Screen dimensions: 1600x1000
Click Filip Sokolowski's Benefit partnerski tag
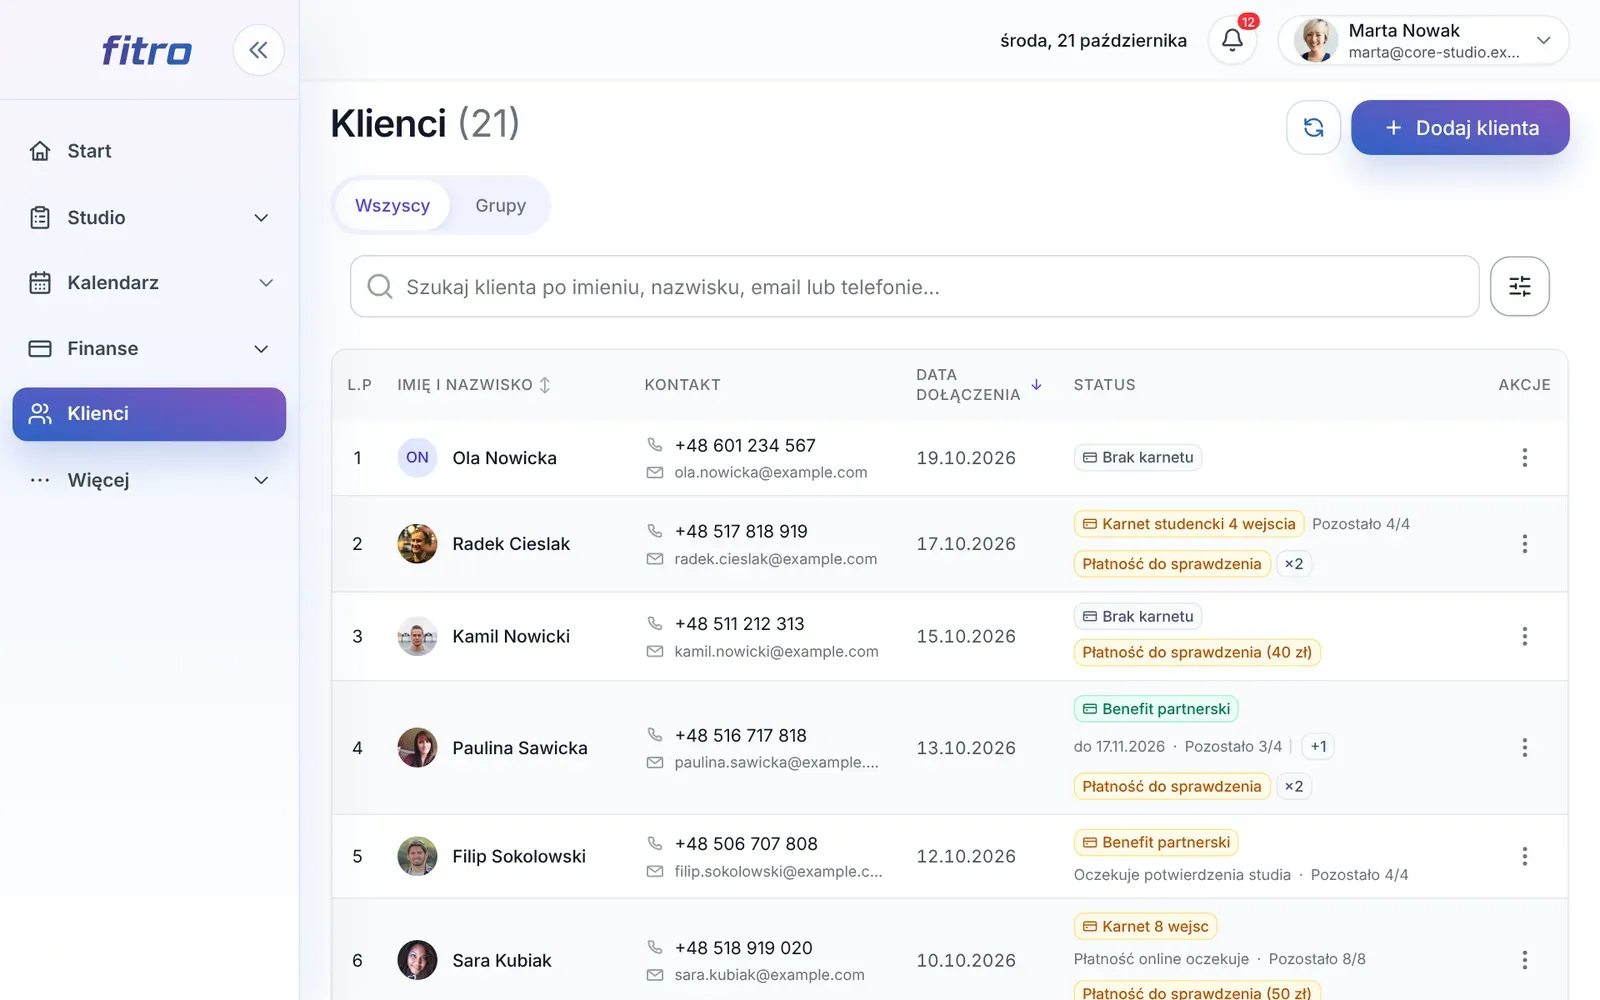tap(1156, 843)
